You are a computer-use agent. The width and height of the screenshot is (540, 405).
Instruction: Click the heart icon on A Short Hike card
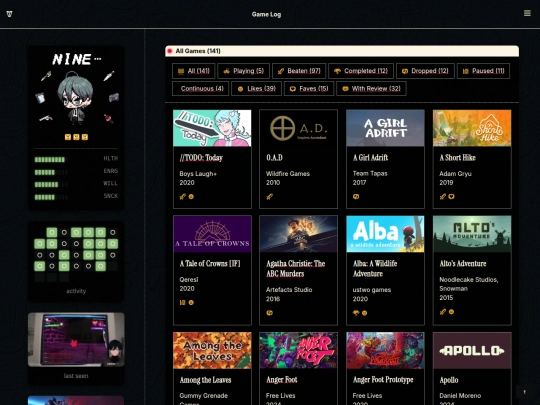[451, 197]
